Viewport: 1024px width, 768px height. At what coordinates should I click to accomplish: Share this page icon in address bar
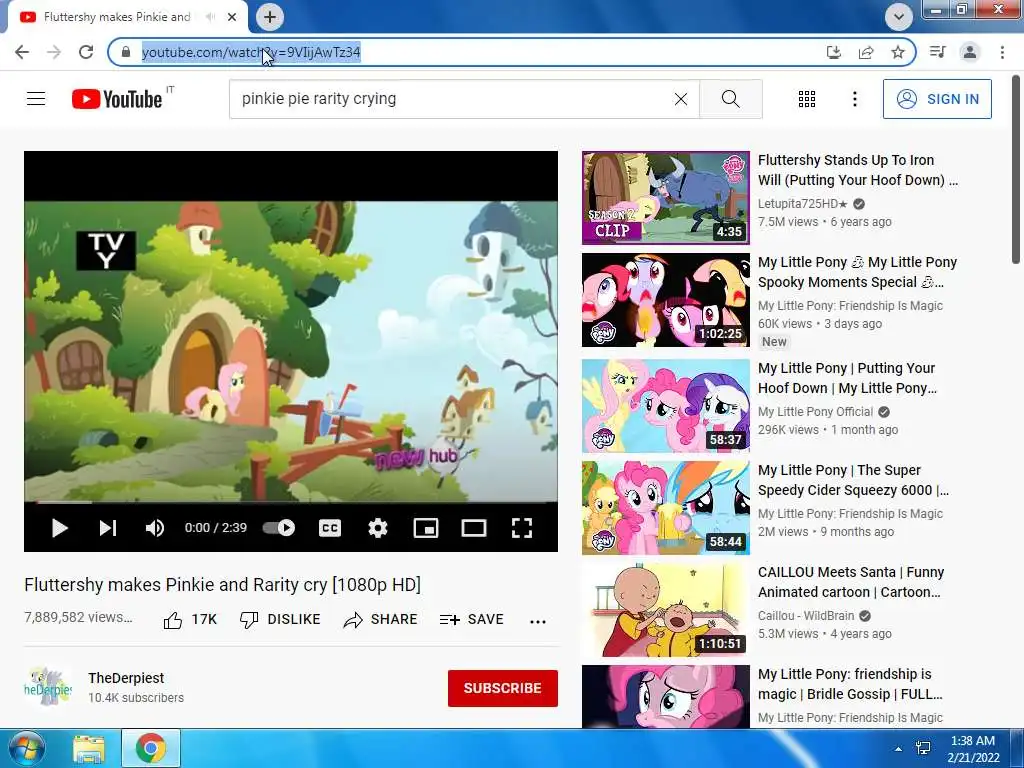[866, 52]
